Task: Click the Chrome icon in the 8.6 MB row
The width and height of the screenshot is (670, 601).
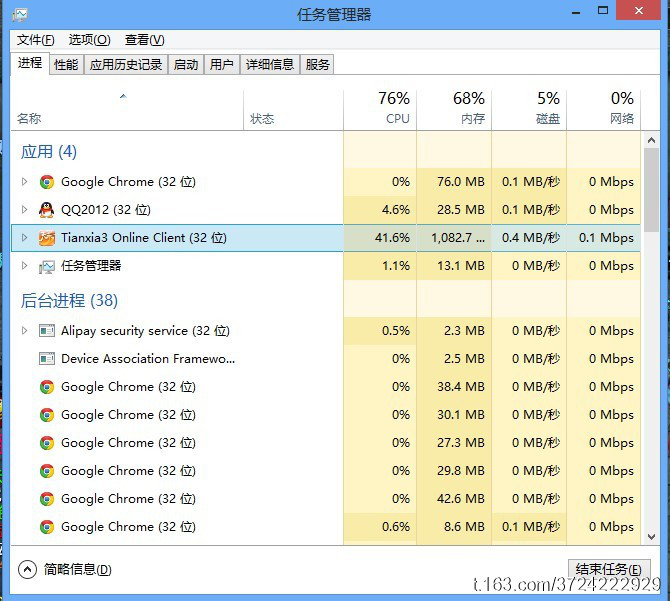Action: (47, 527)
